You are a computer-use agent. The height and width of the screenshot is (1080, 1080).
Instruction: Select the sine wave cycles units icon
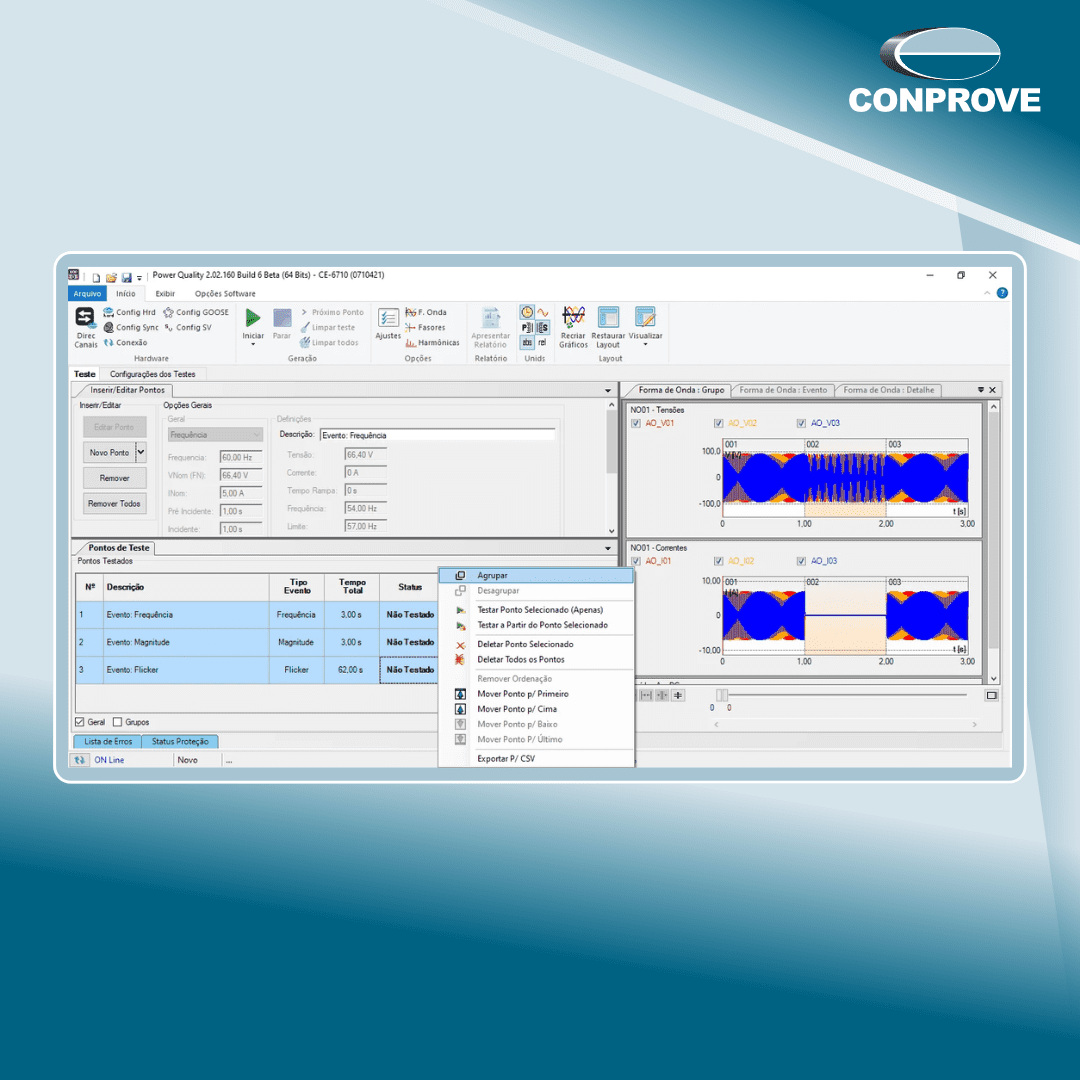[543, 312]
